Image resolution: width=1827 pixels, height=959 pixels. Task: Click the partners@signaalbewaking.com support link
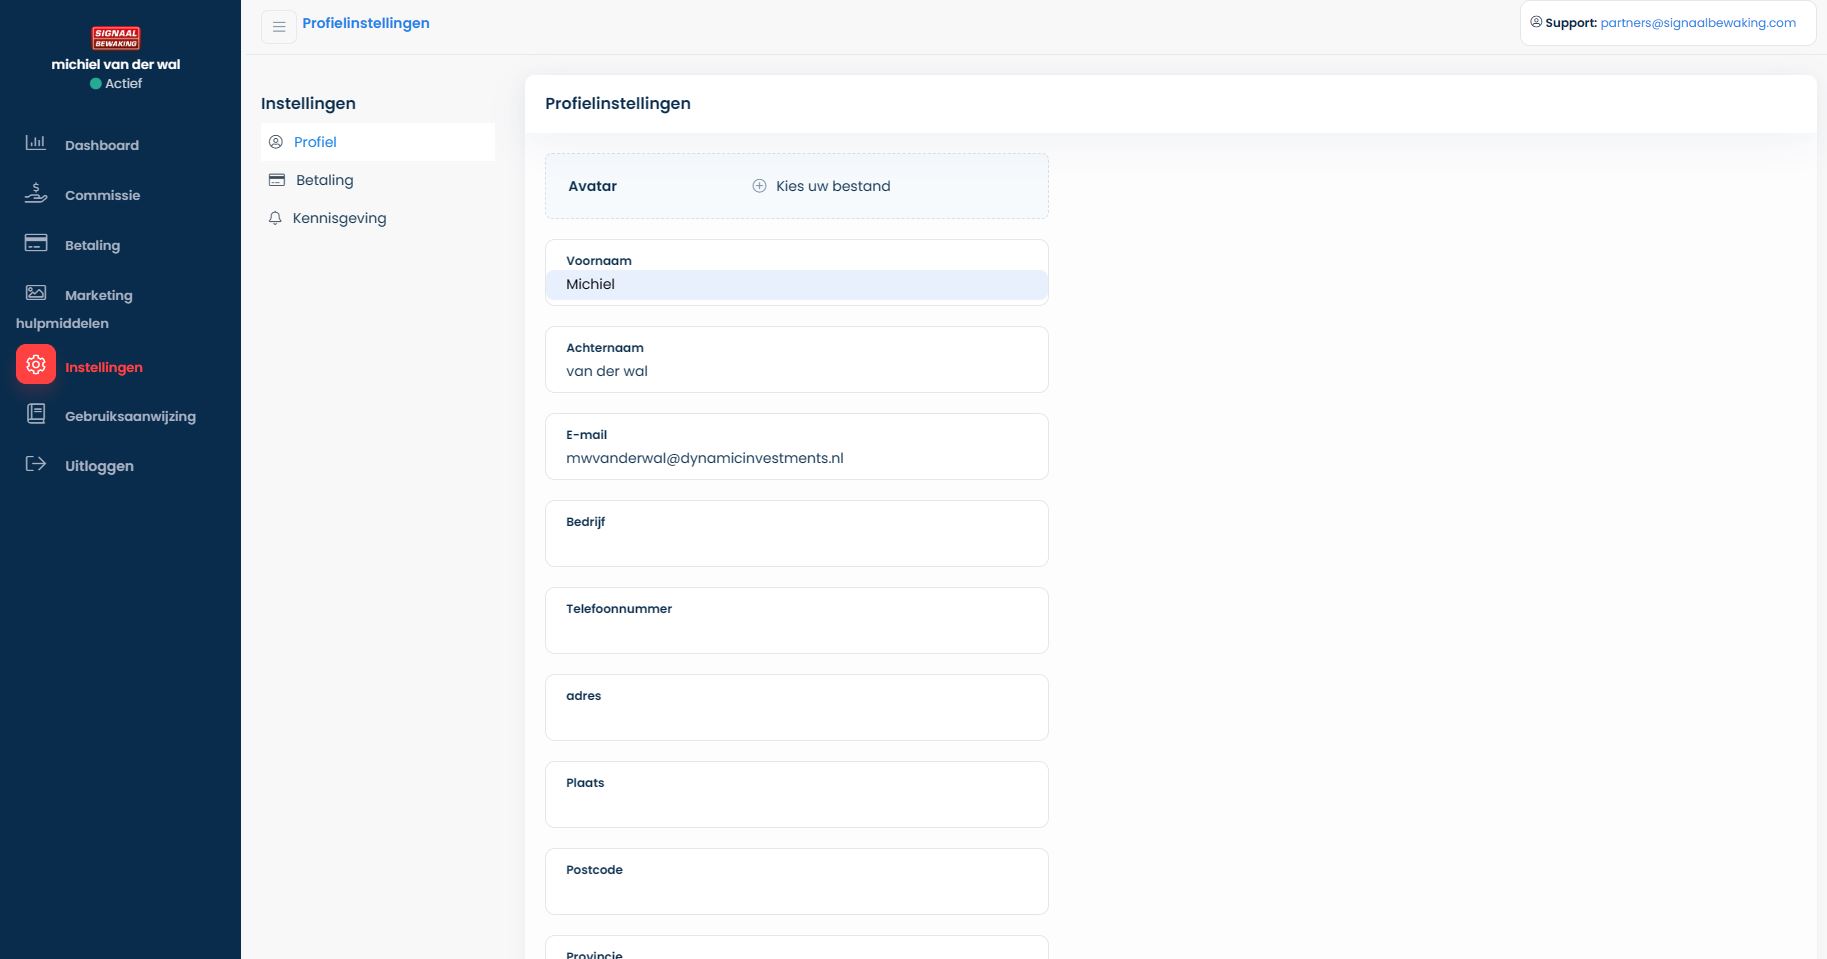point(1697,23)
